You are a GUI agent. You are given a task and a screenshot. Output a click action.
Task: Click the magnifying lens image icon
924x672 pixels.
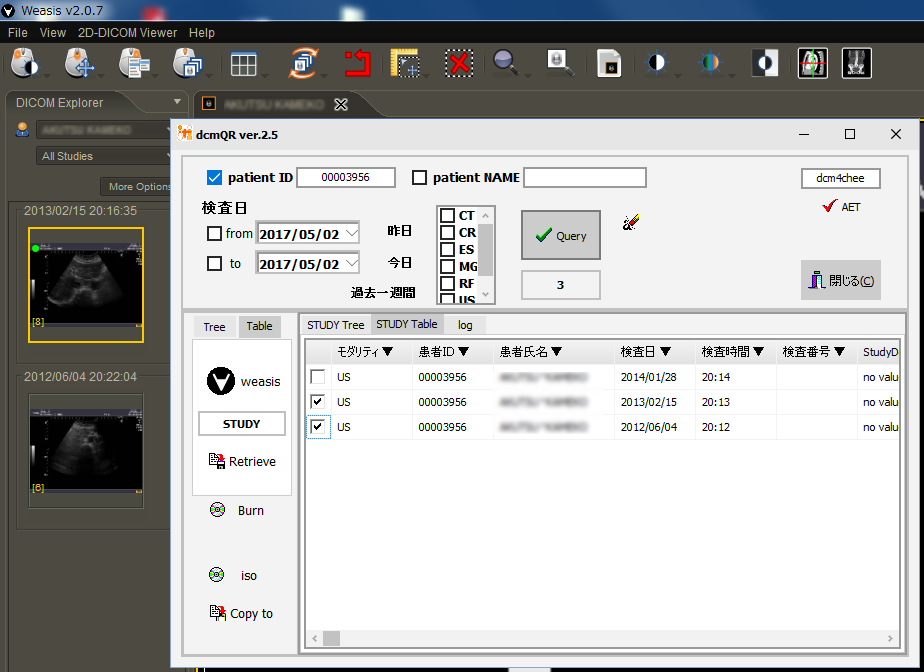pyautogui.click(x=559, y=63)
